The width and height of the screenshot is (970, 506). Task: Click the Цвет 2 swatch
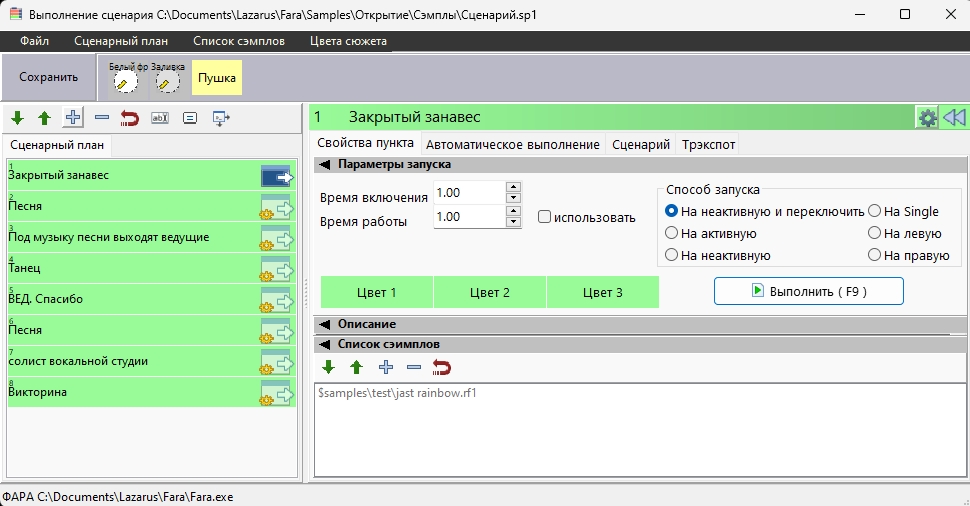(x=490, y=292)
